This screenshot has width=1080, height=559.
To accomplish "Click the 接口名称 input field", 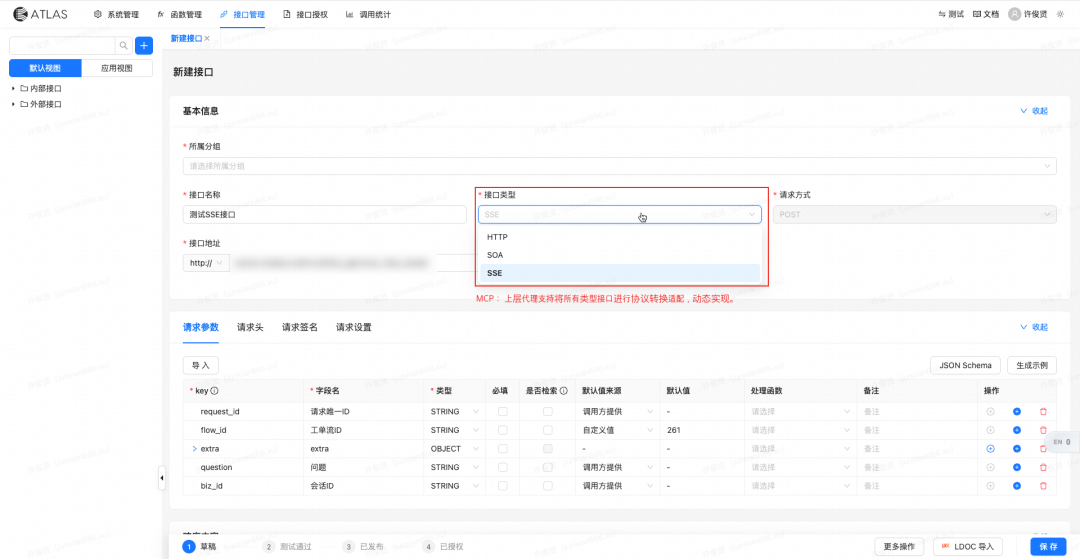I will coord(324,215).
